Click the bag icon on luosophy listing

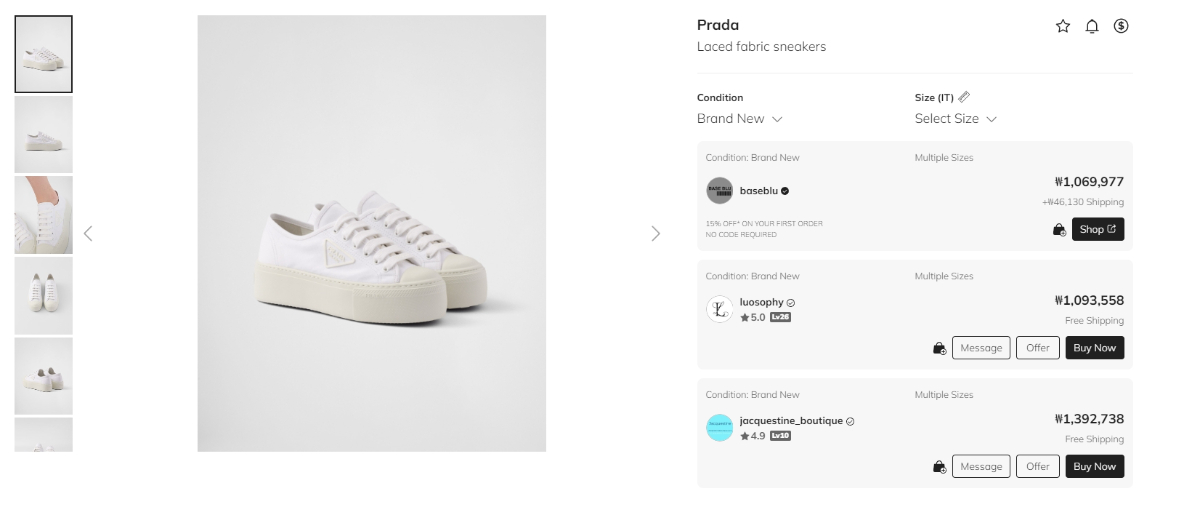point(940,348)
